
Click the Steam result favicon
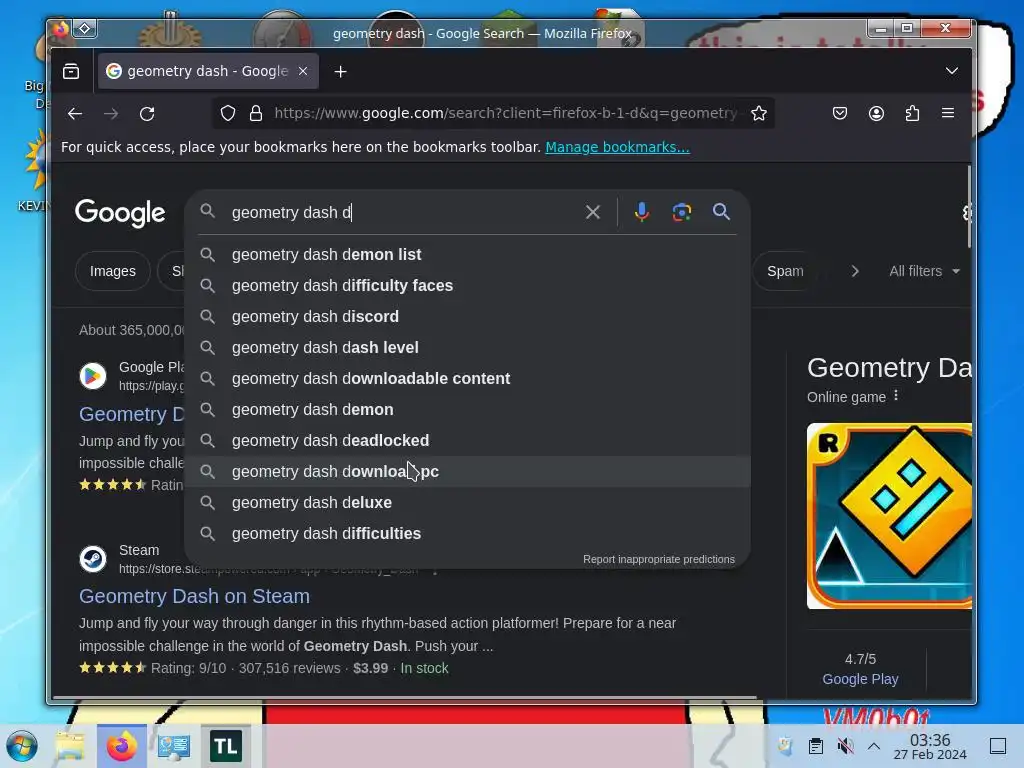[93, 560]
